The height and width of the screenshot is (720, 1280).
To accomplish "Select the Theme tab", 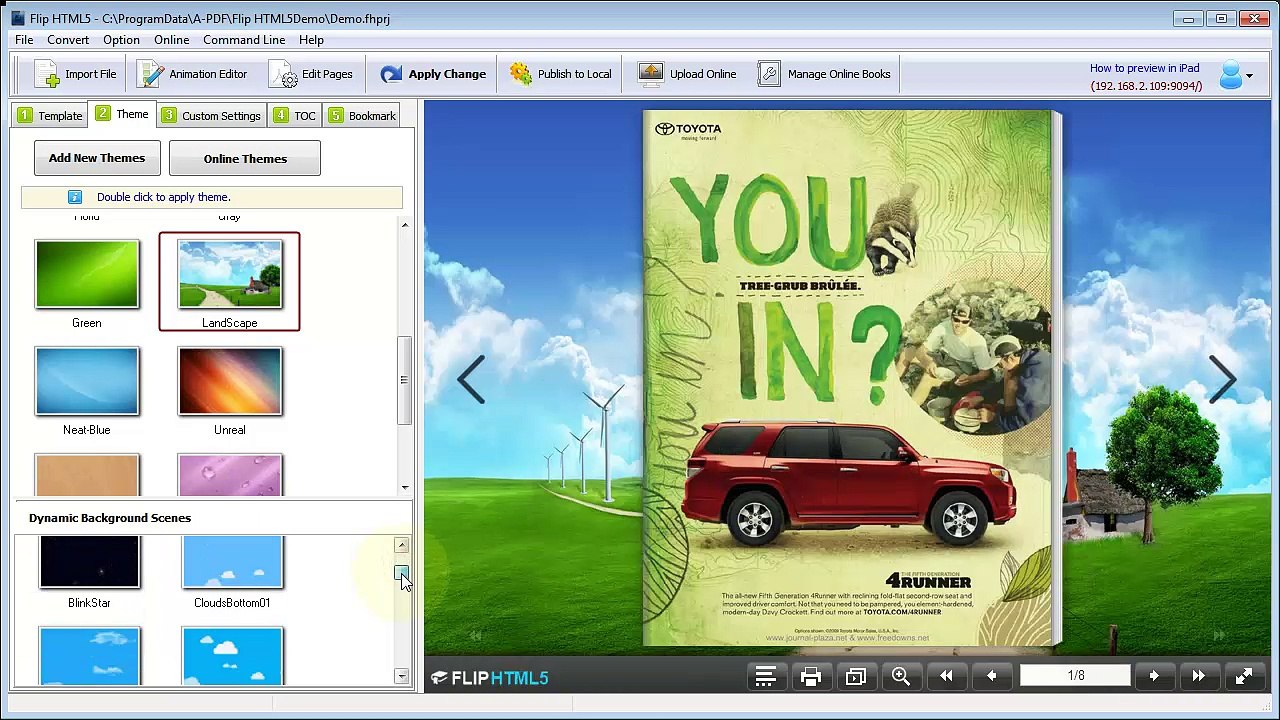I will pyautogui.click(x=122, y=114).
